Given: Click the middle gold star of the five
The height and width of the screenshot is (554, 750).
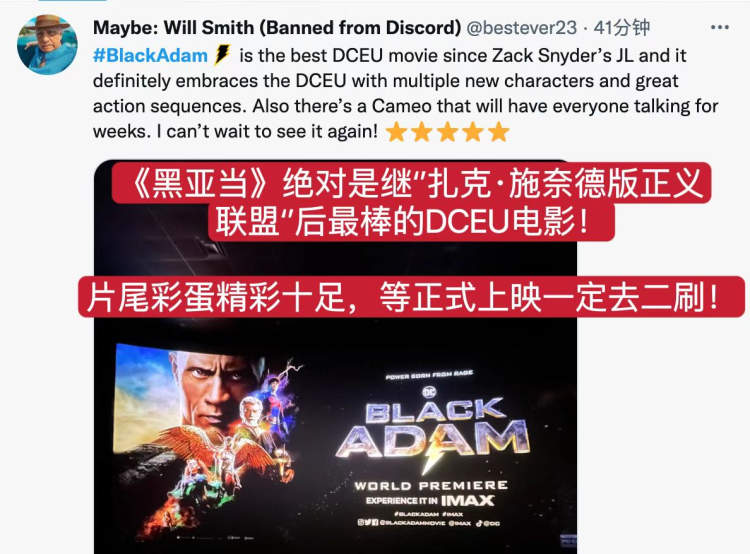Looking at the screenshot, I should coord(448,132).
